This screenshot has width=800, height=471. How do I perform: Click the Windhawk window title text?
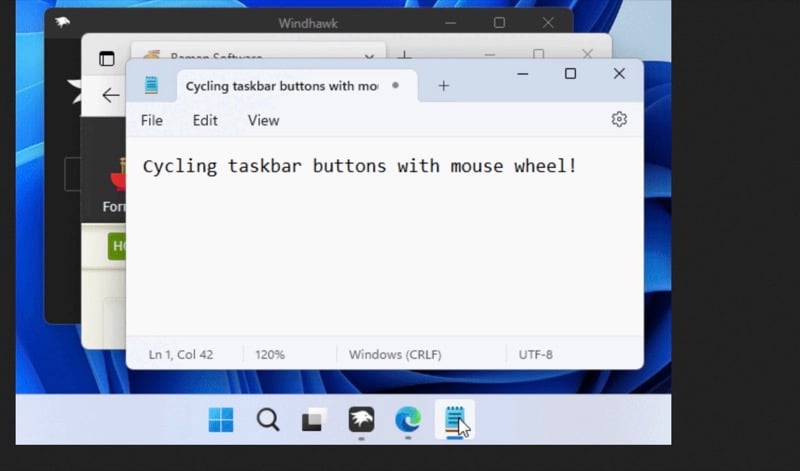308,23
